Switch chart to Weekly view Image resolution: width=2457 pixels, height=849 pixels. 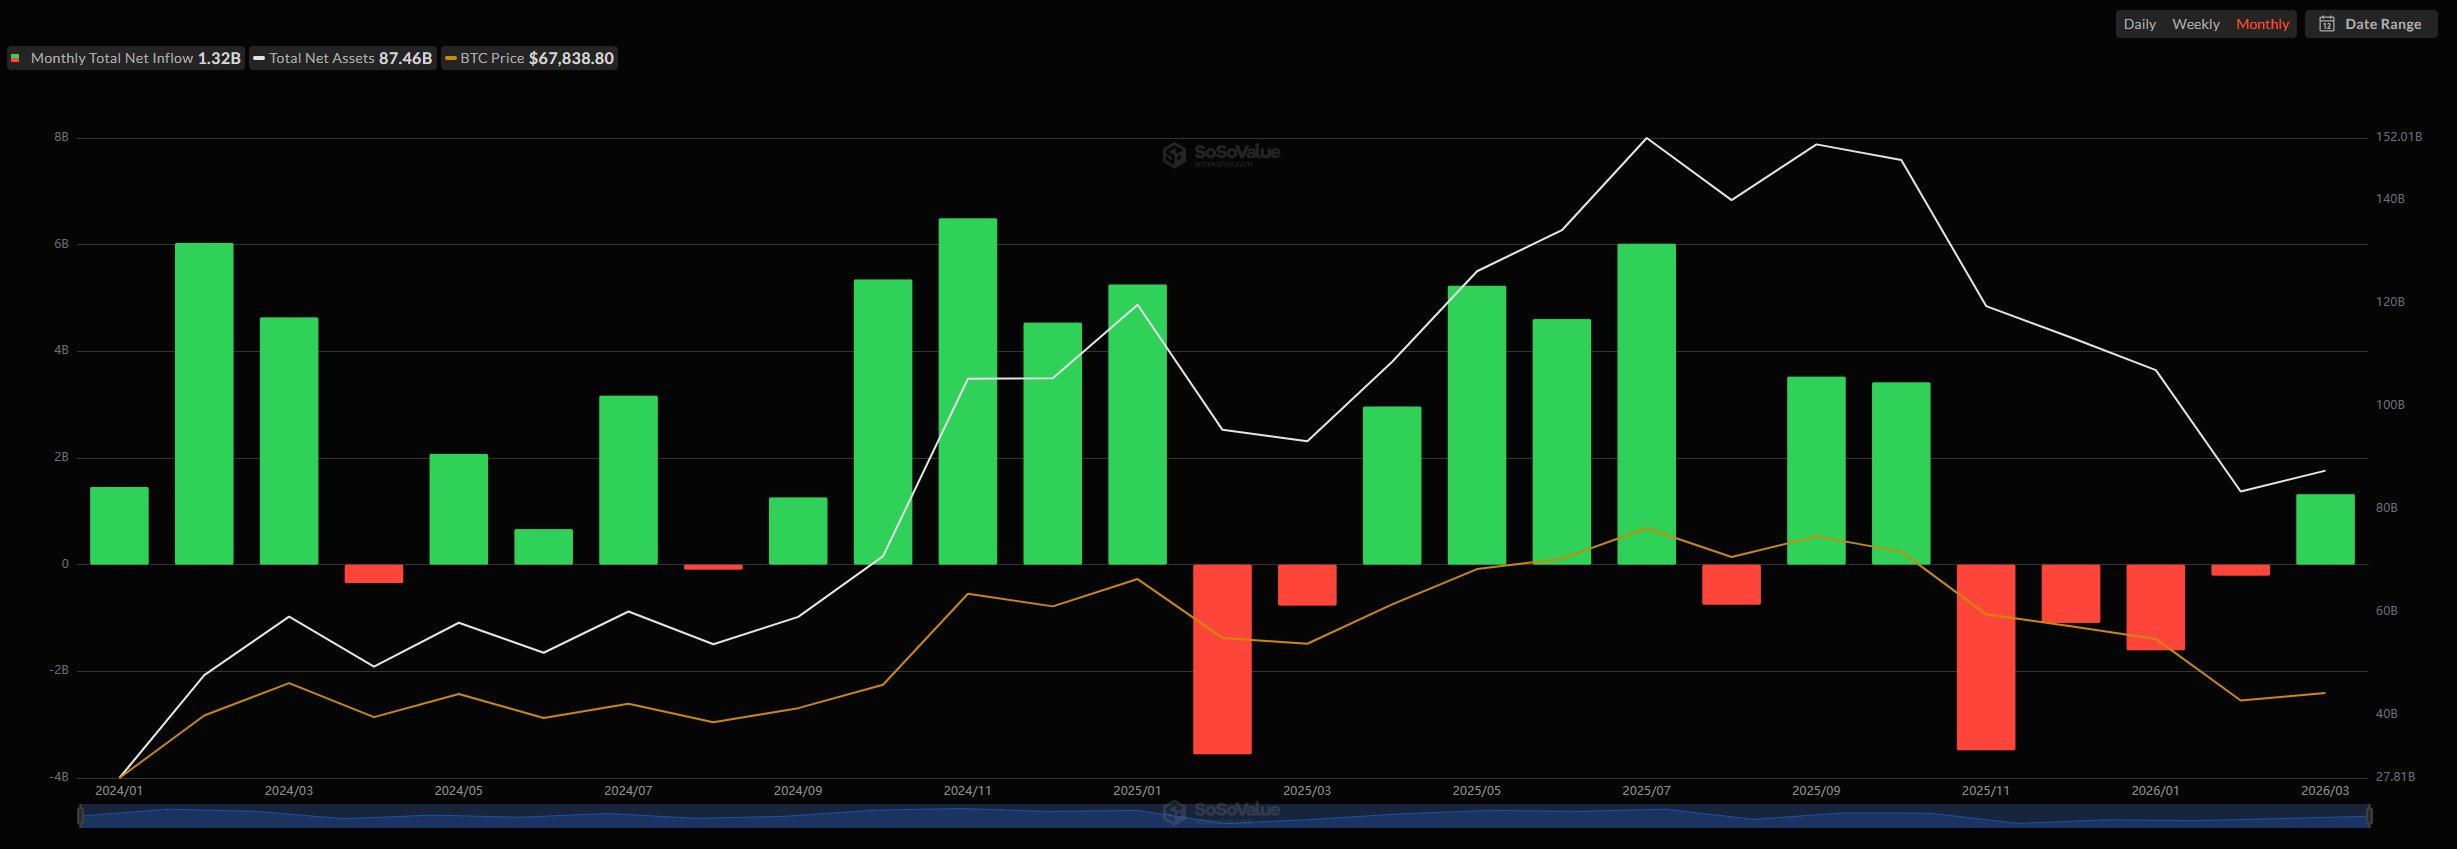(2195, 24)
